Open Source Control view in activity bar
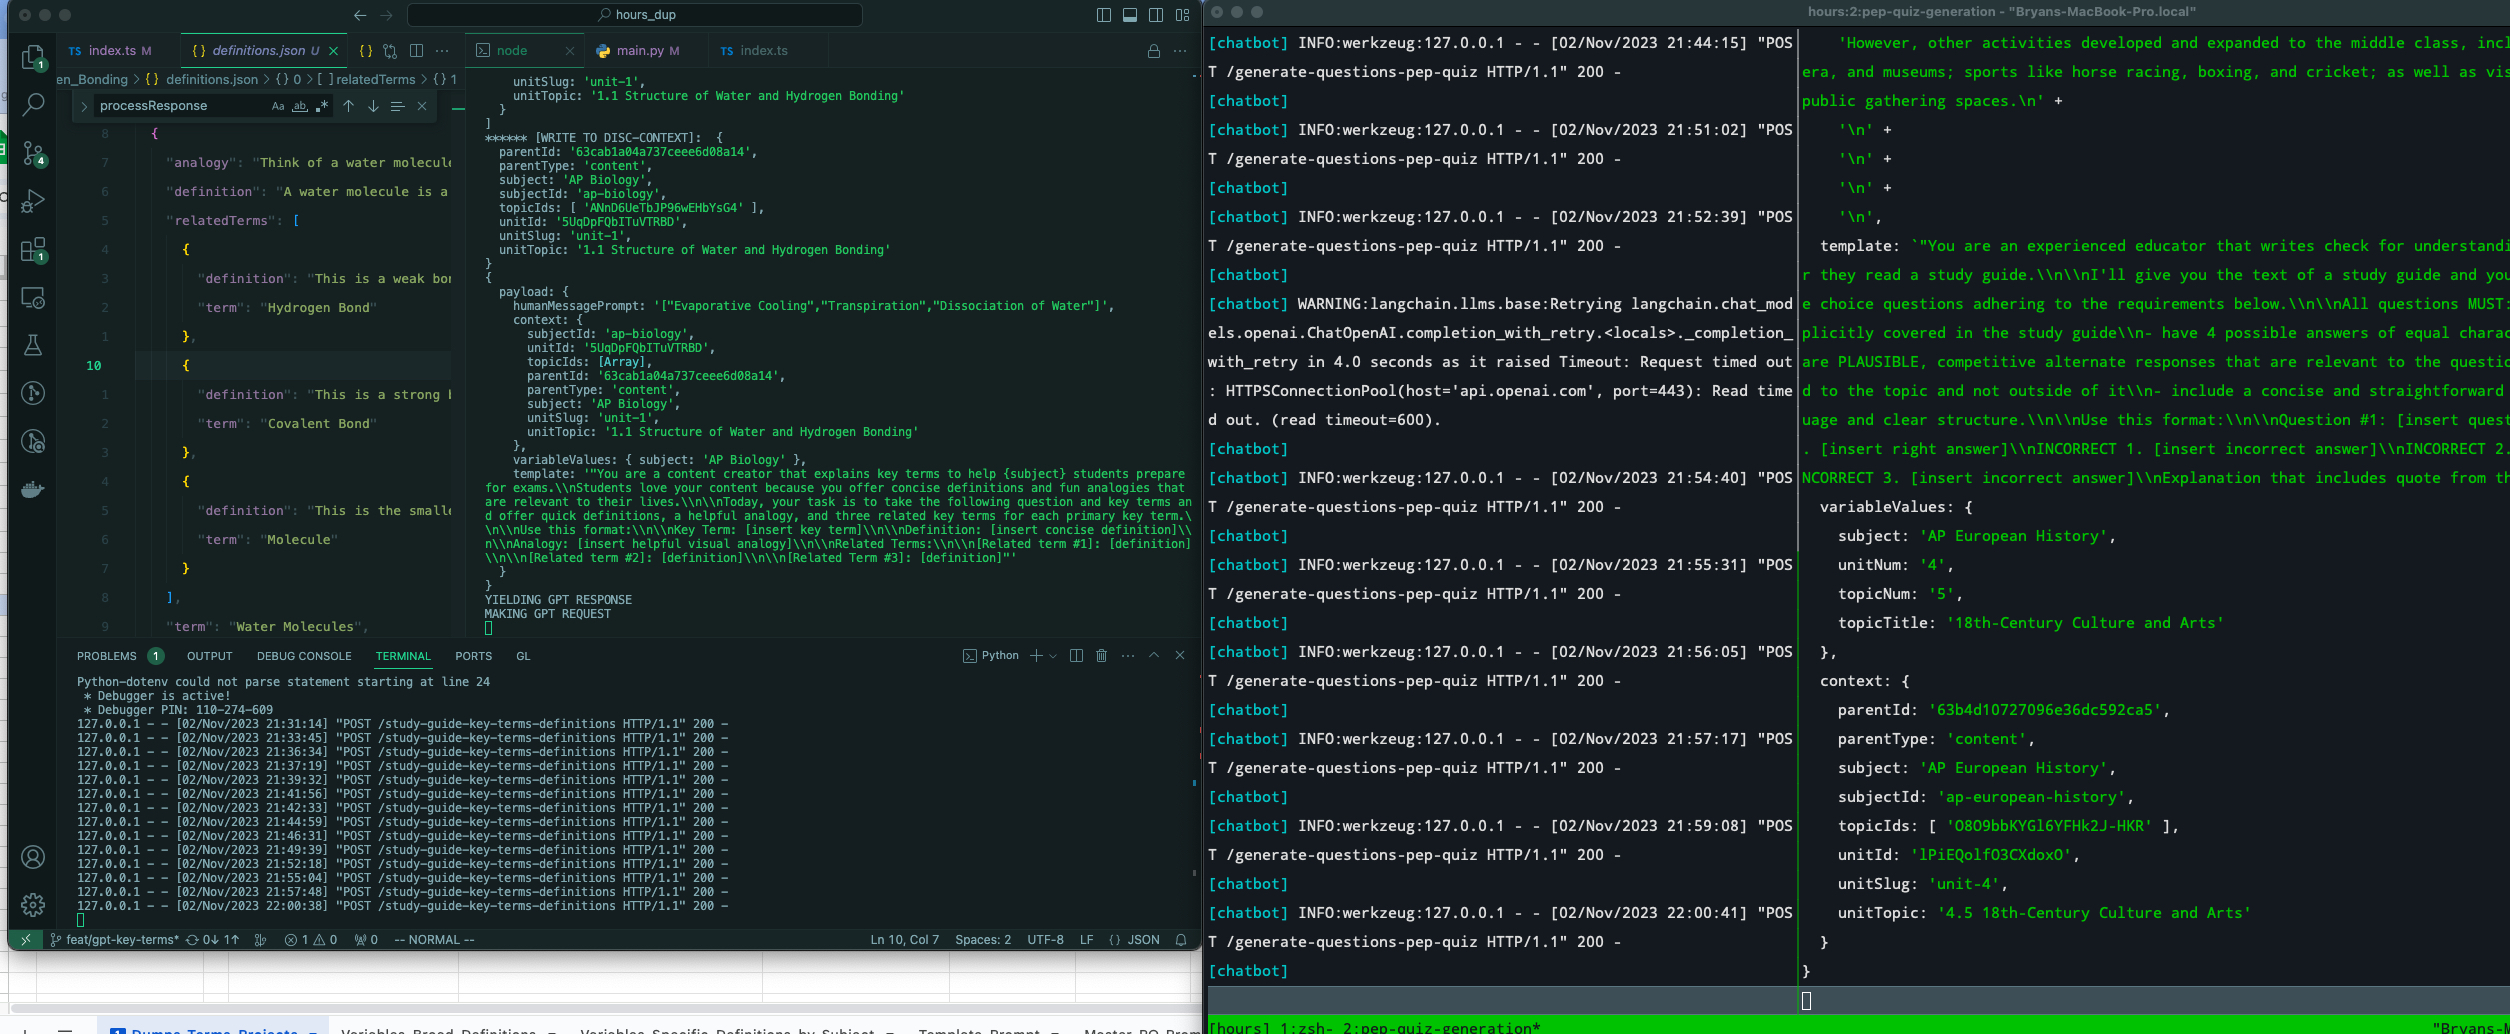Viewport: 2510px width, 1034px height. pyautogui.click(x=33, y=153)
